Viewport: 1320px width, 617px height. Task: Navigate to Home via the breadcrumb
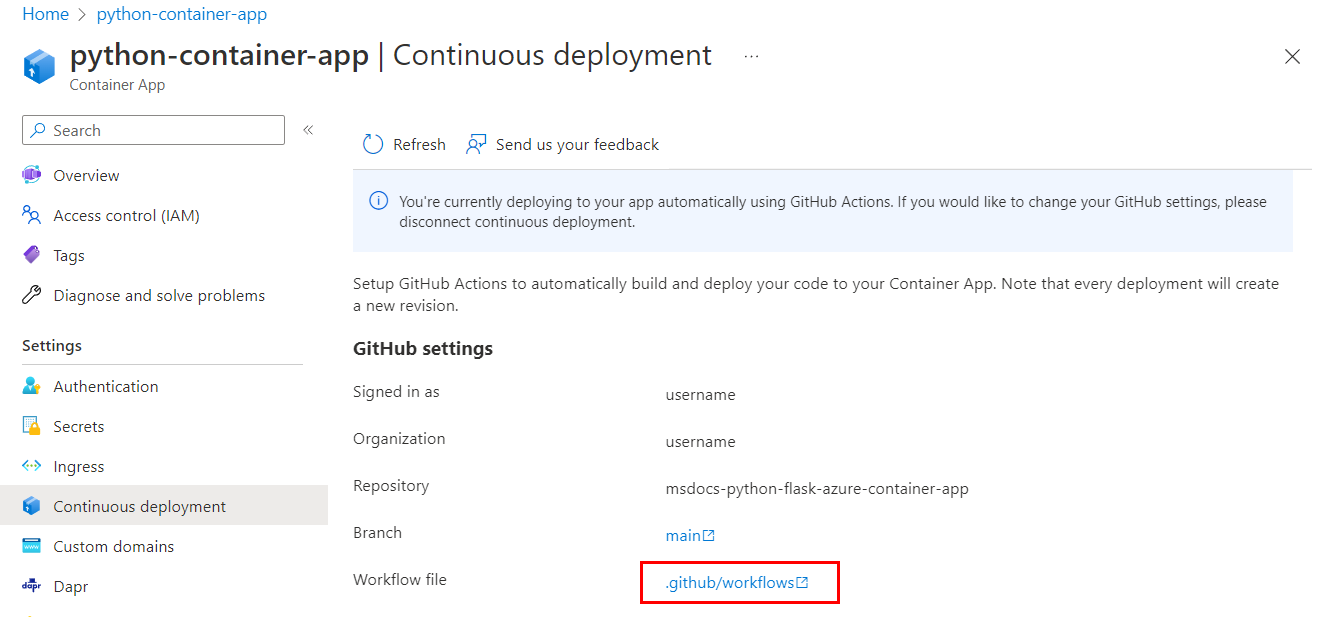pos(45,14)
